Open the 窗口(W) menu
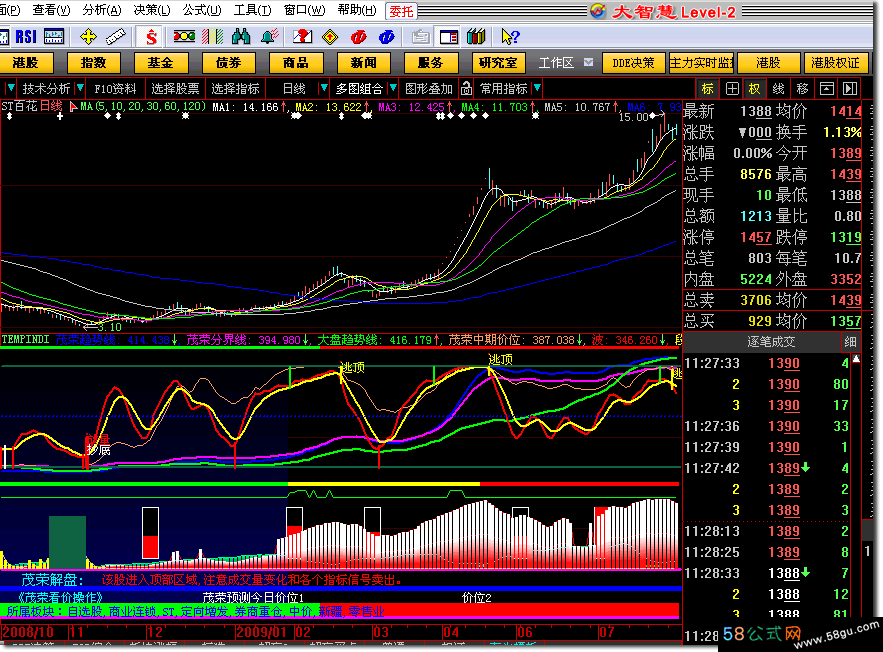The height and width of the screenshot is (652, 883). point(304,10)
